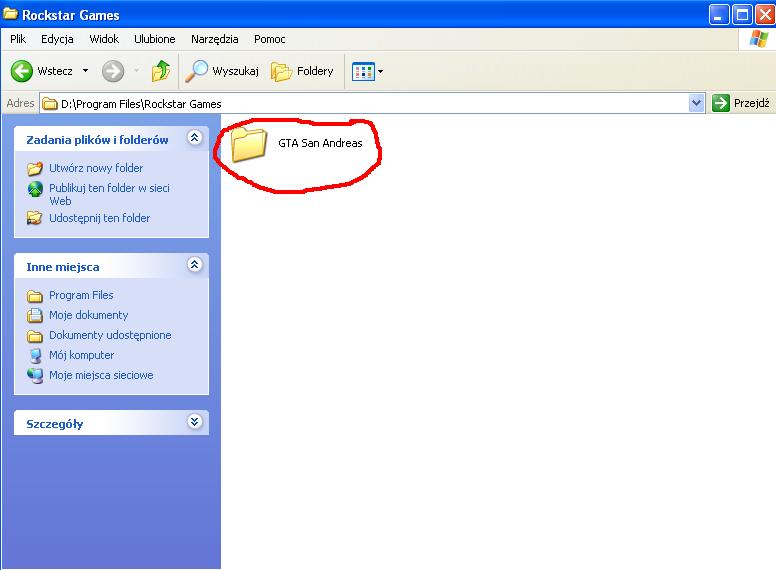Open the Plik menu
776x570 pixels.
(18, 39)
